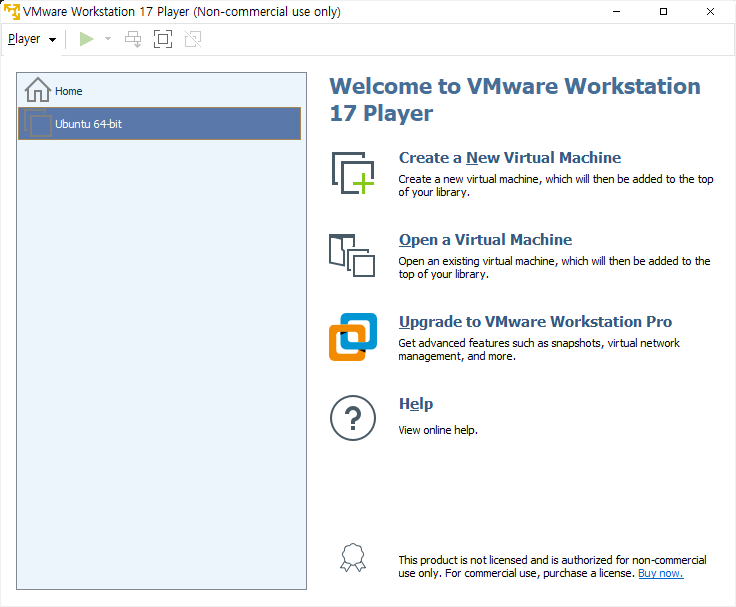This screenshot has height=607, width=736.
Task: Select Home in the library
Action: [159, 90]
